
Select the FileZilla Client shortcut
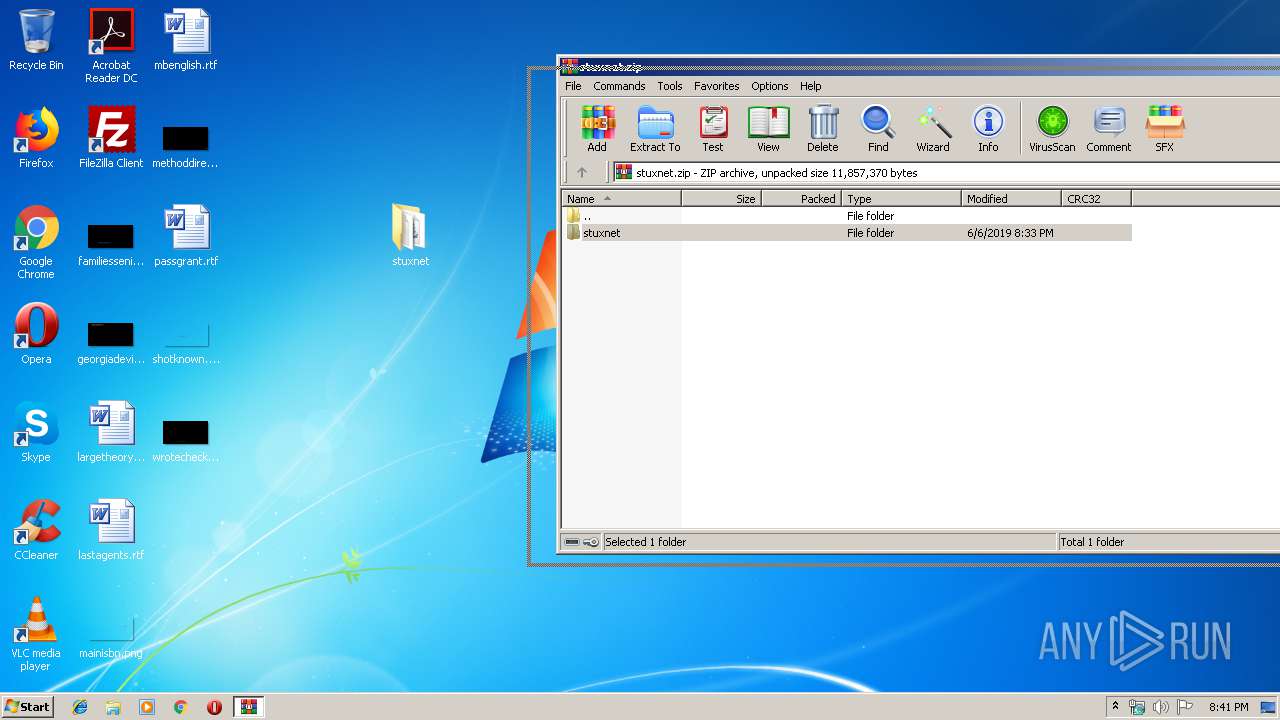tap(111, 138)
